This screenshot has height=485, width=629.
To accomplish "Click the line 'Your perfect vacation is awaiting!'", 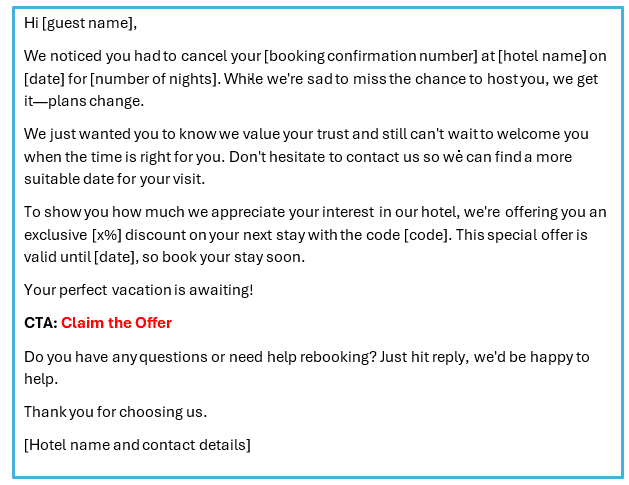I will 138,290.
